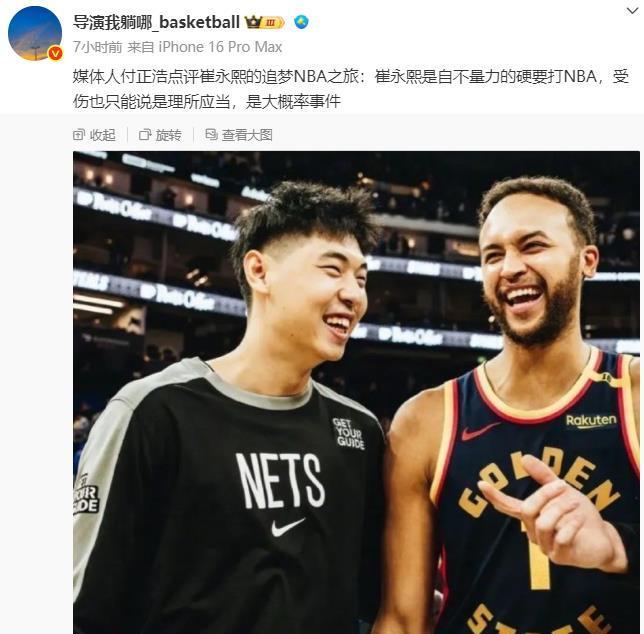This screenshot has height=634, width=644.
Task: Click the white Nike swoosh on black shirt
Action: click(x=288, y=526)
